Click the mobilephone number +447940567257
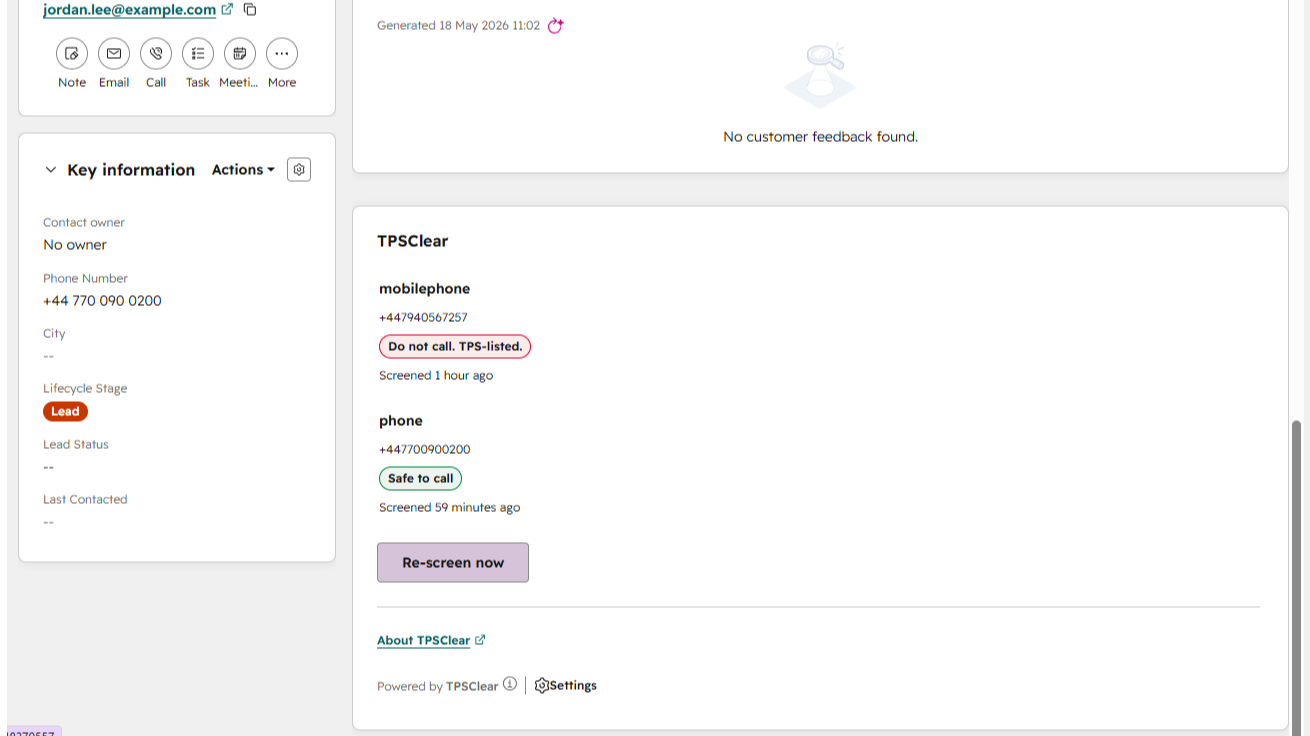This screenshot has width=1310, height=736. (x=423, y=317)
